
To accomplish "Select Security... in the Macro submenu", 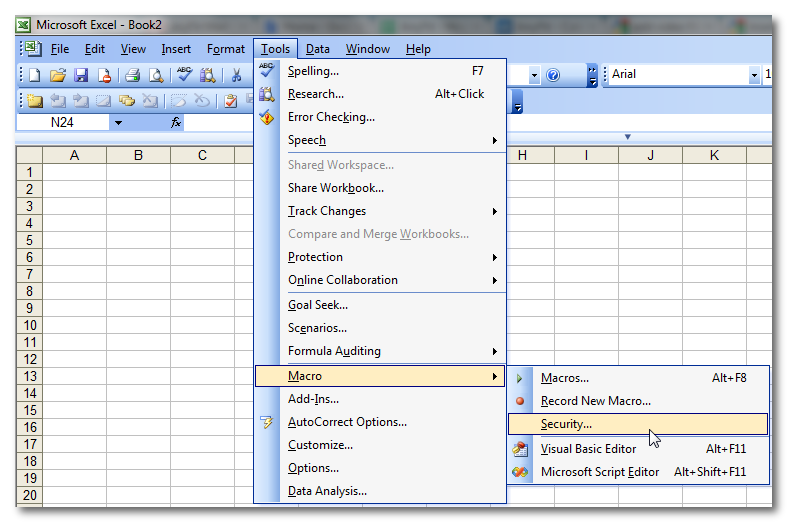I will (566, 424).
